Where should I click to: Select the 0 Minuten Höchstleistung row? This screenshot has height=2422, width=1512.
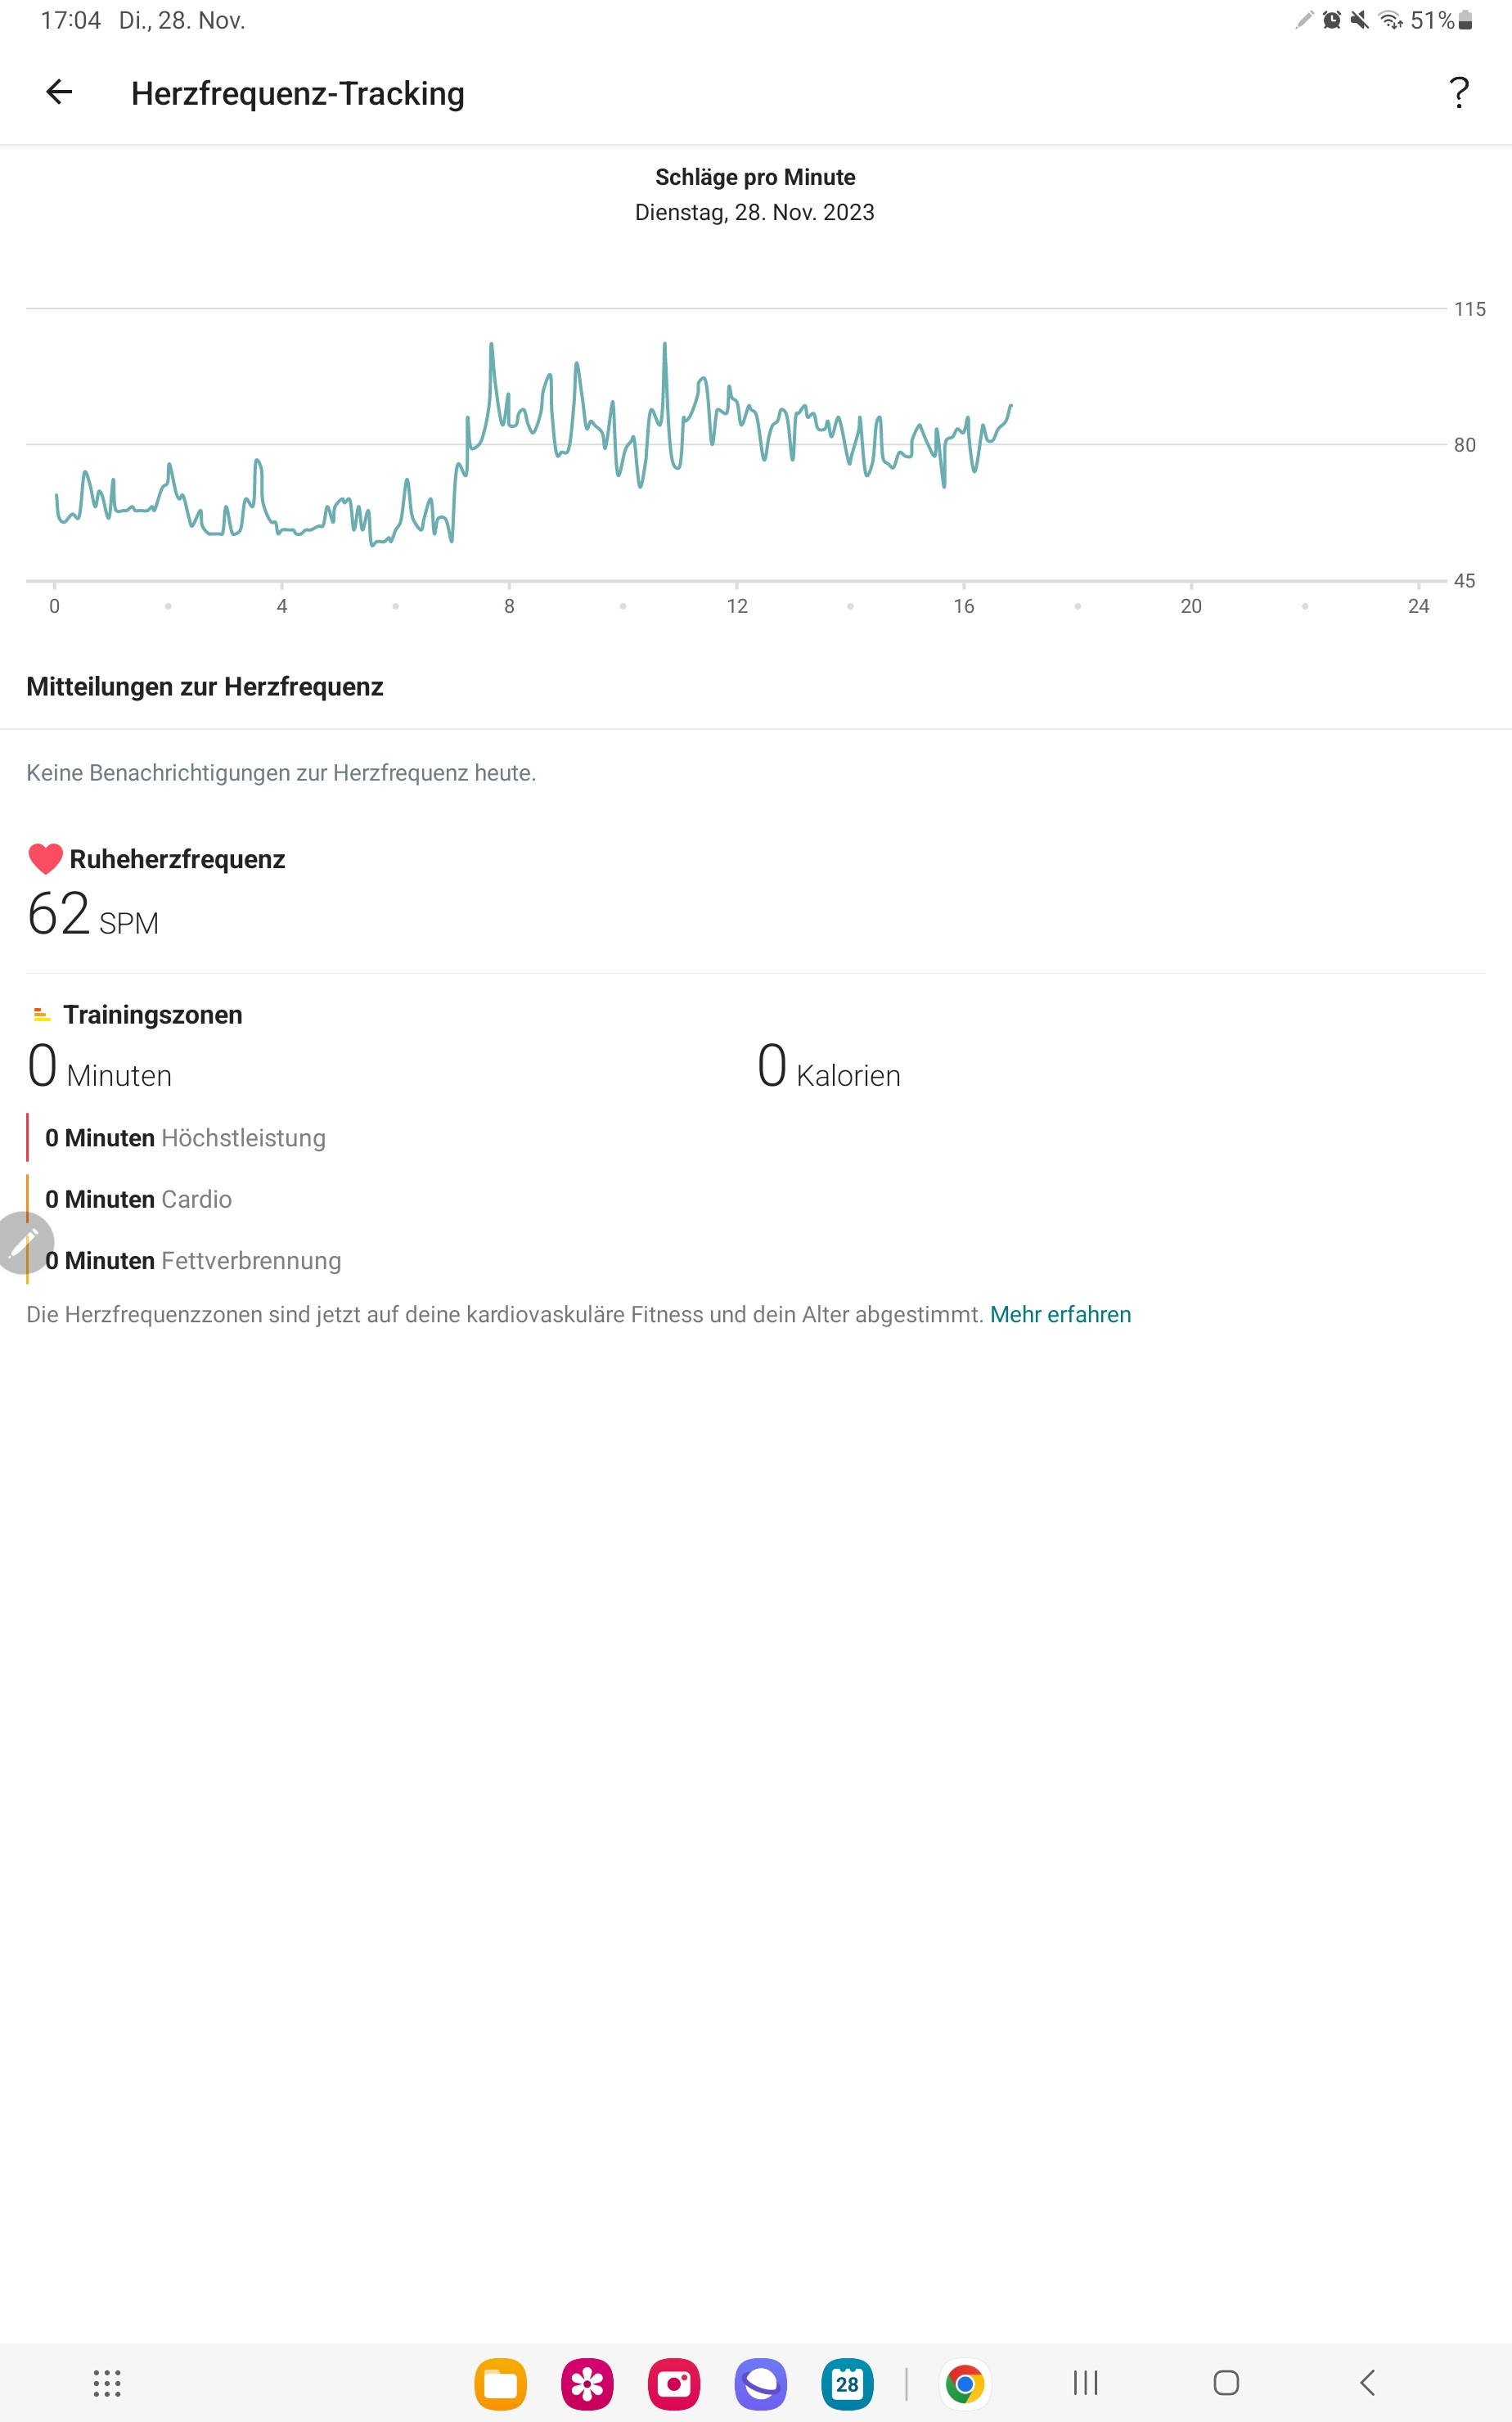[x=185, y=1138]
